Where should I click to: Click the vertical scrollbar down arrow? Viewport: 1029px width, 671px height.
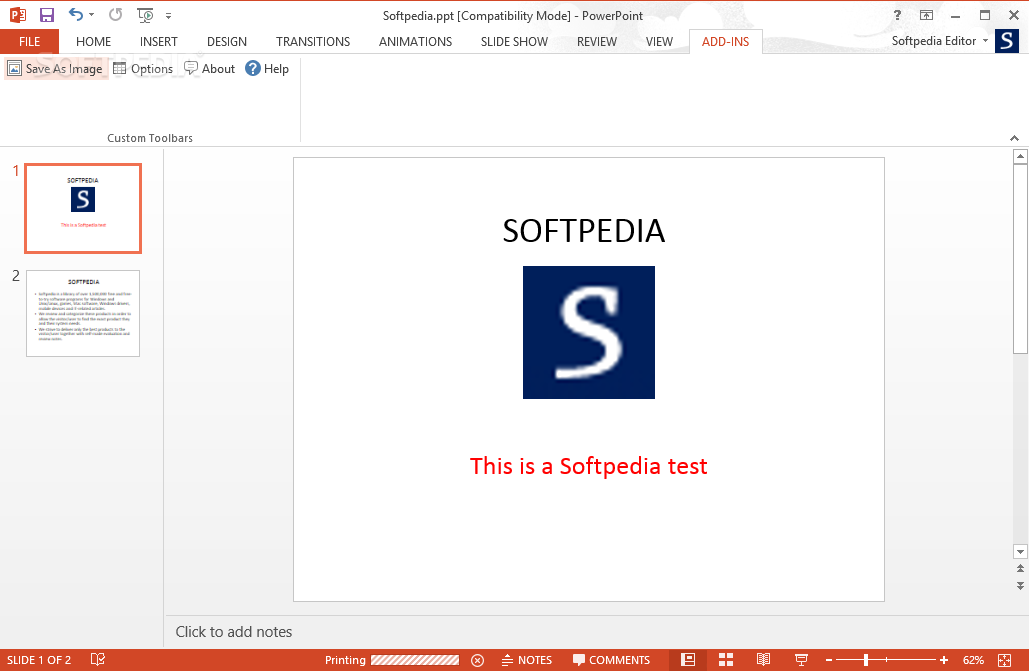pos(1020,552)
